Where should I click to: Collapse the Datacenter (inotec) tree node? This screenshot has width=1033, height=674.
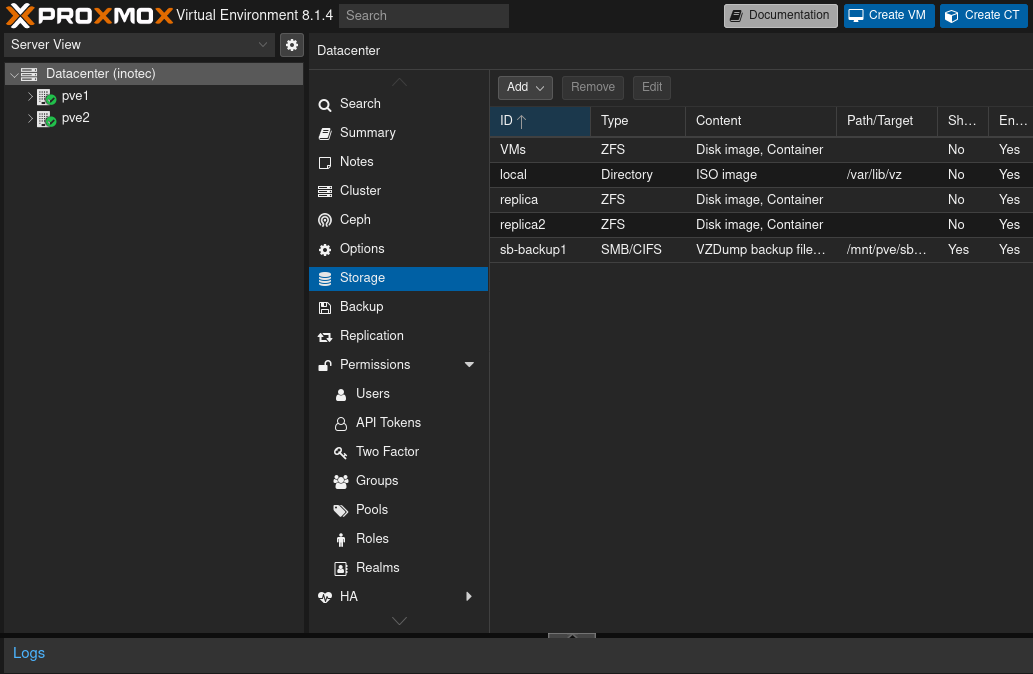[14, 74]
